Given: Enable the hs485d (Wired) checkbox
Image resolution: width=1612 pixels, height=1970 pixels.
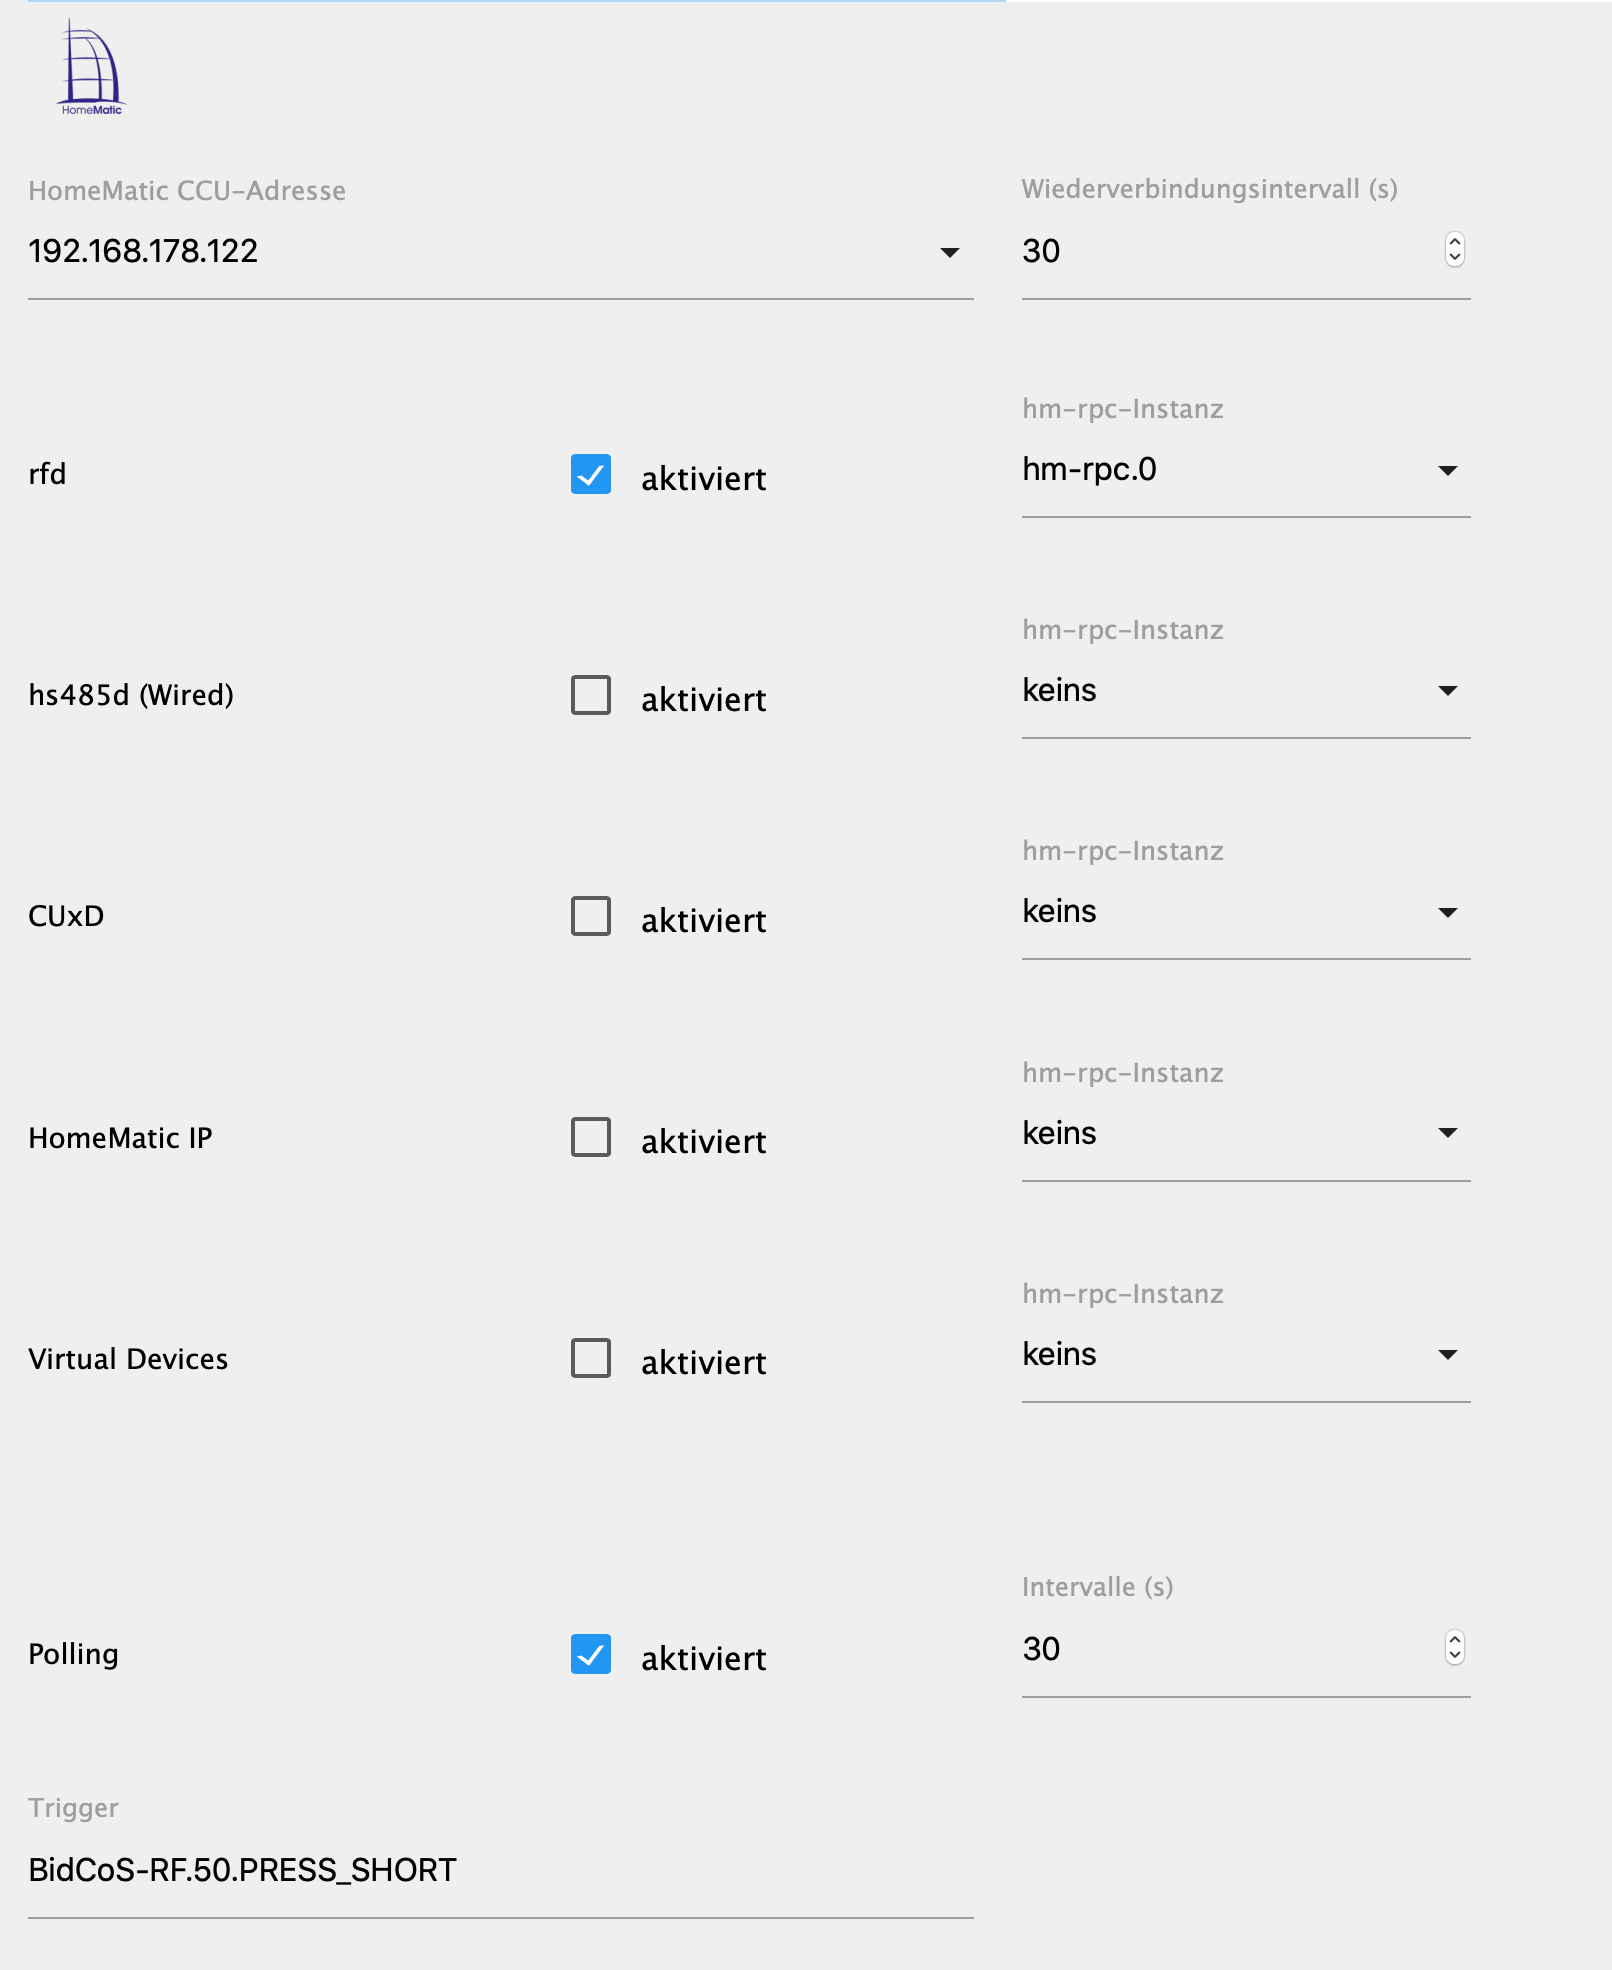Looking at the screenshot, I should [591, 695].
